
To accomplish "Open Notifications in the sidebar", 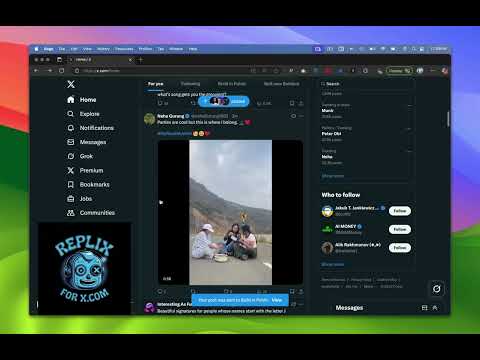I will (x=90, y=128).
